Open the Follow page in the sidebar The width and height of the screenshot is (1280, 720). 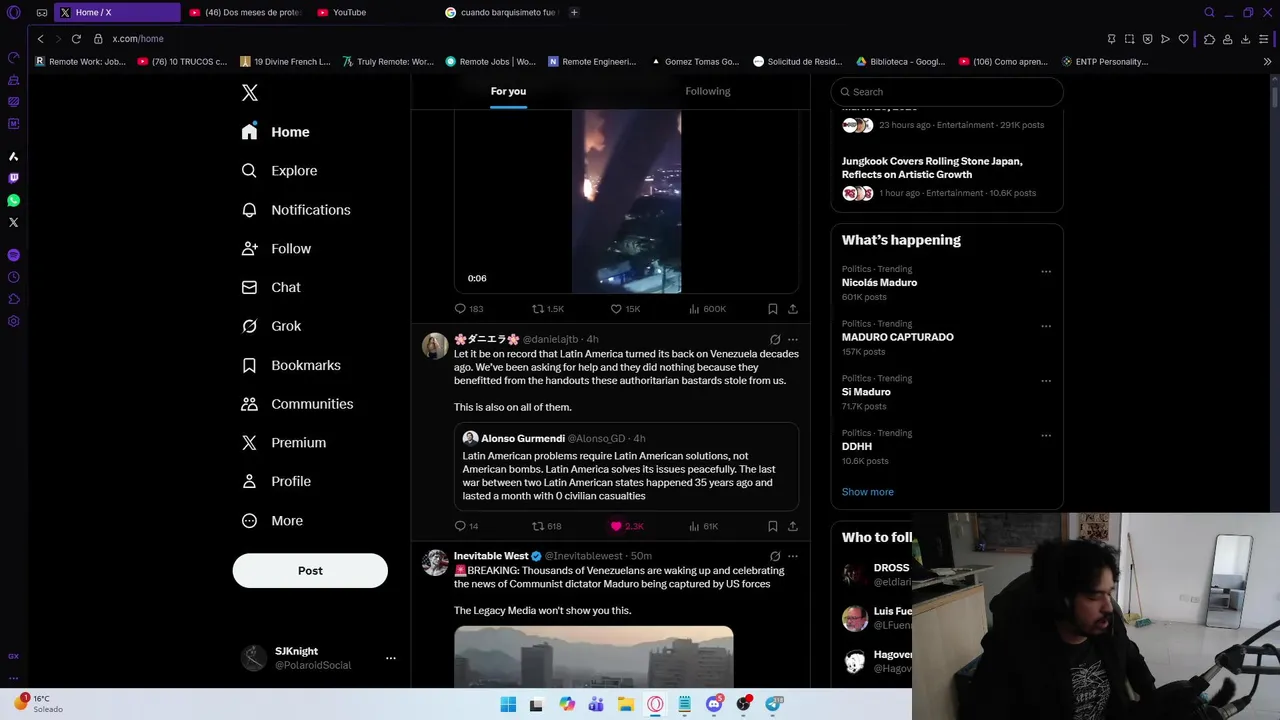277,249
